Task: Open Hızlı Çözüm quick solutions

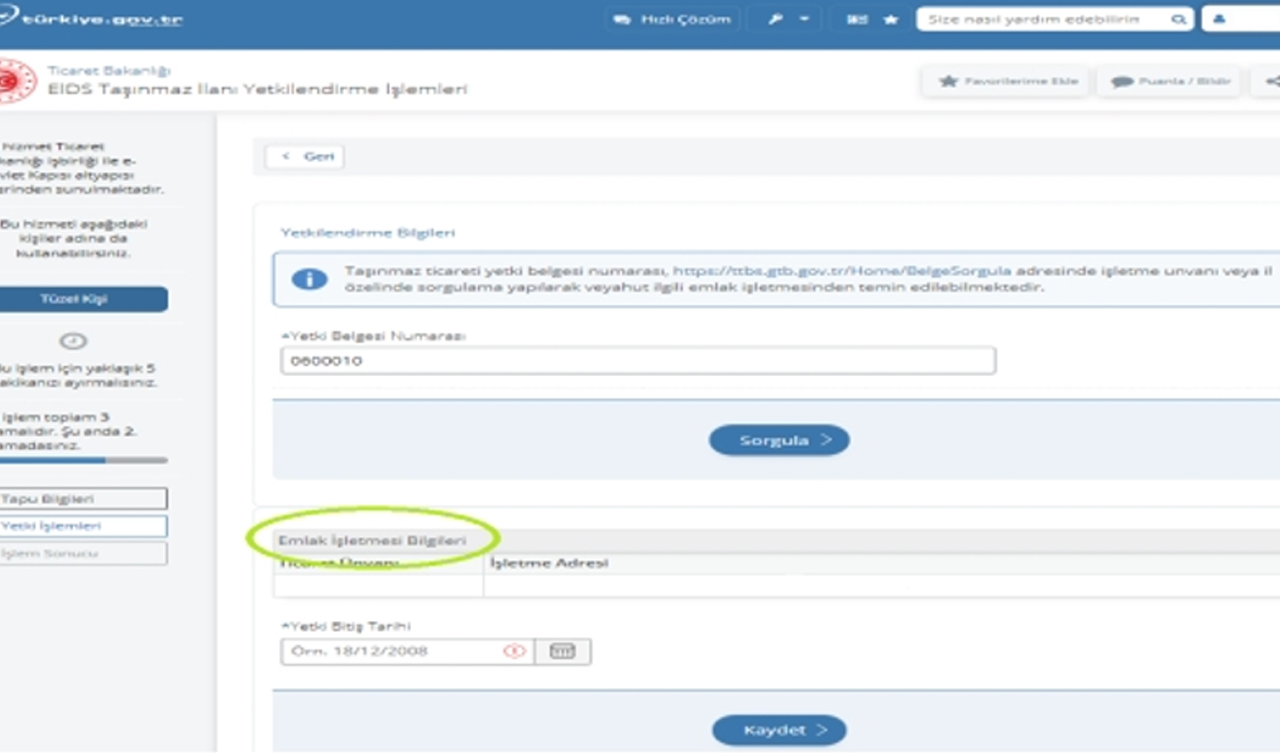Action: pos(672,20)
